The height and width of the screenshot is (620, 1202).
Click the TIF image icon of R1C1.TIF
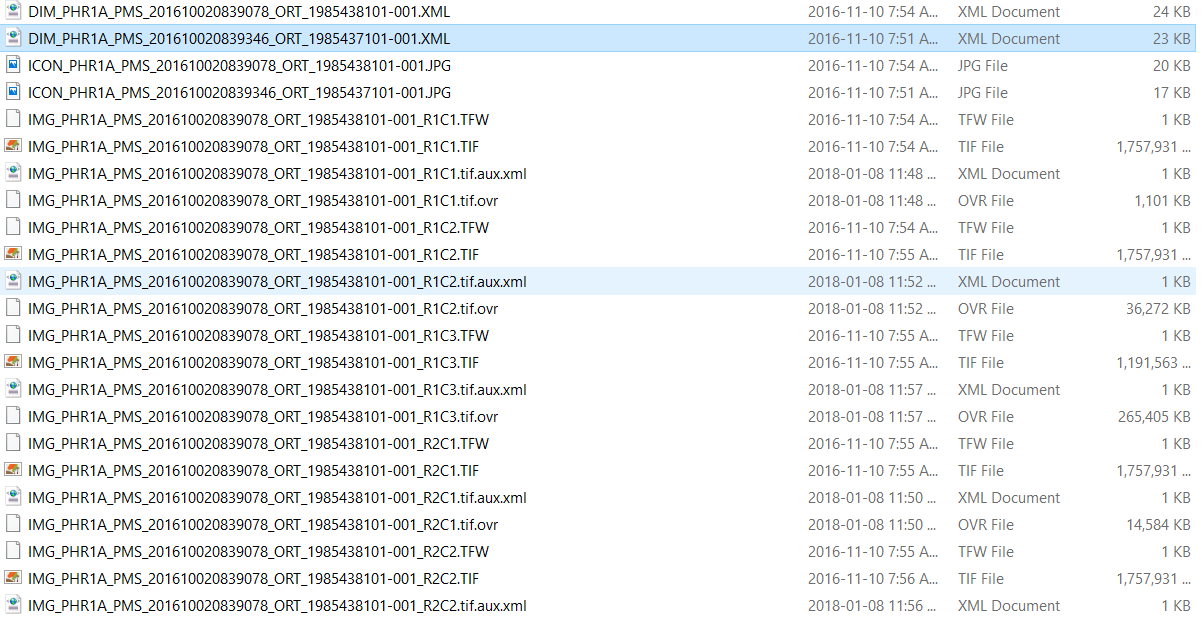(13, 147)
